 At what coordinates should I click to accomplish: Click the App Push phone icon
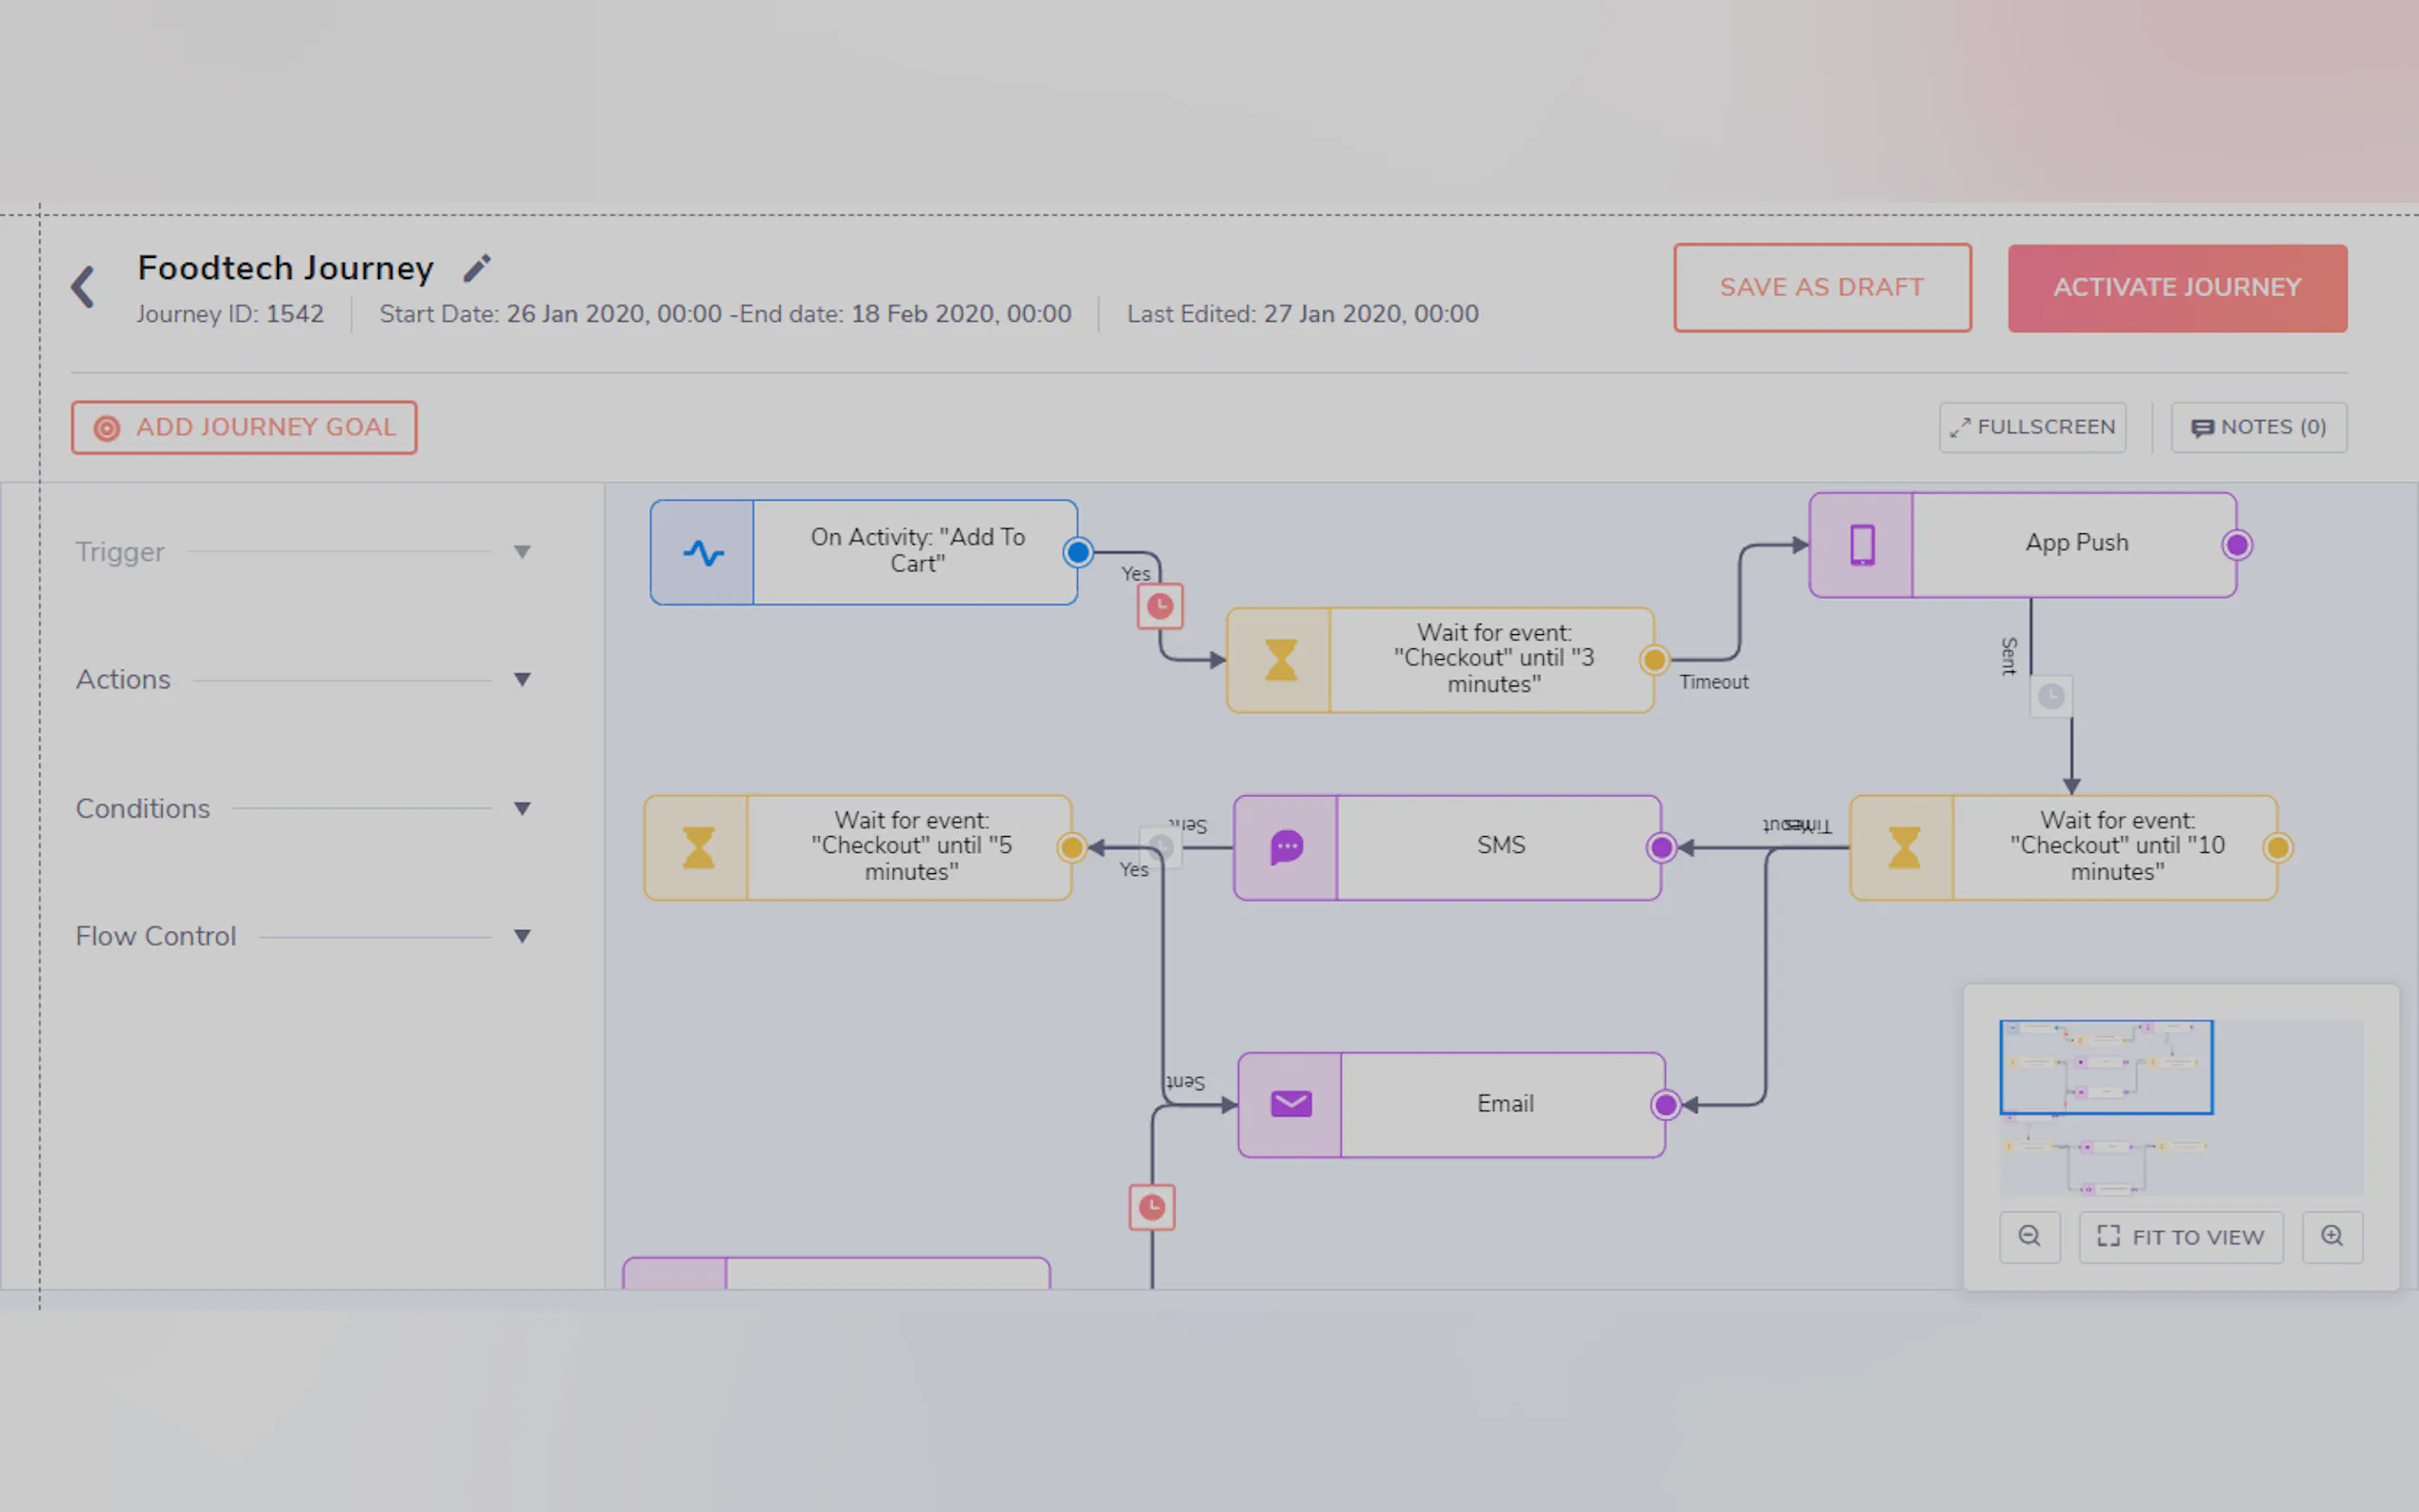tap(1861, 545)
